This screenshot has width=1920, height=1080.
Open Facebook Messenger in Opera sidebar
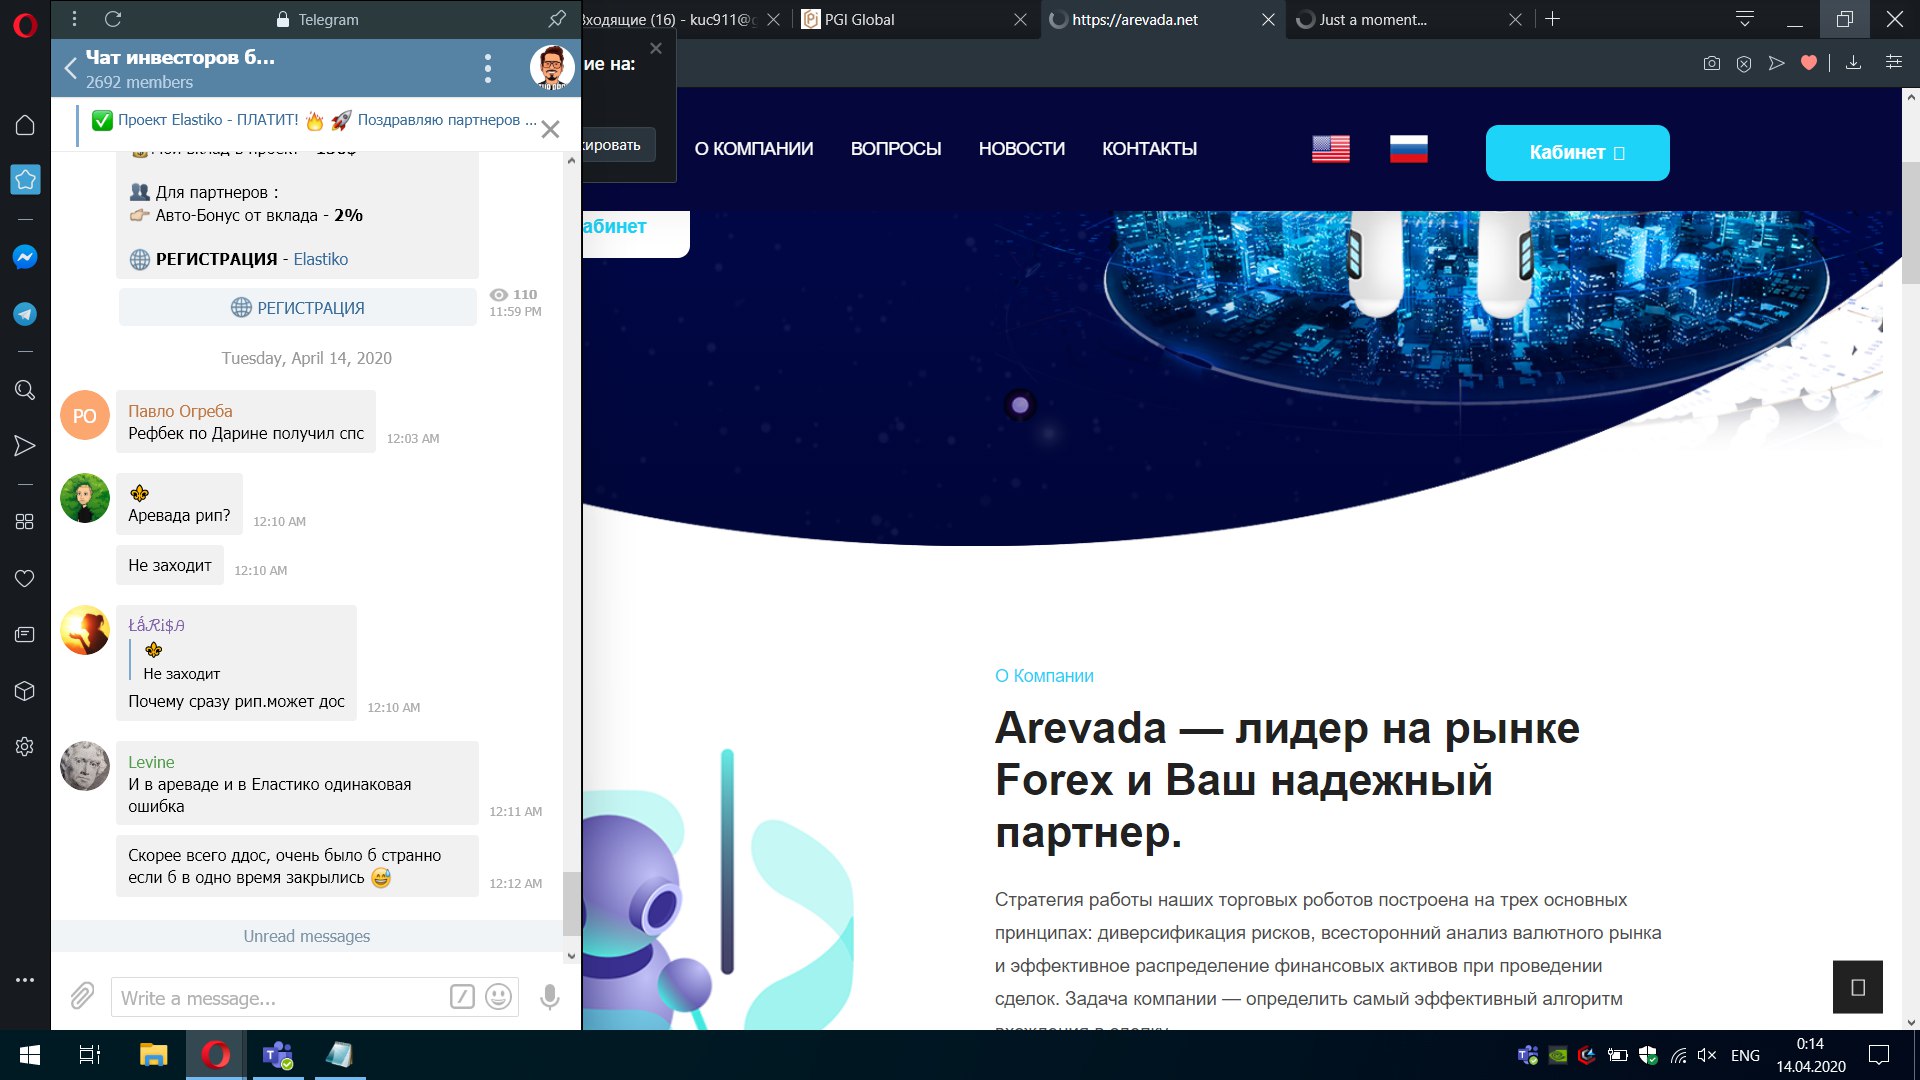pos(25,257)
